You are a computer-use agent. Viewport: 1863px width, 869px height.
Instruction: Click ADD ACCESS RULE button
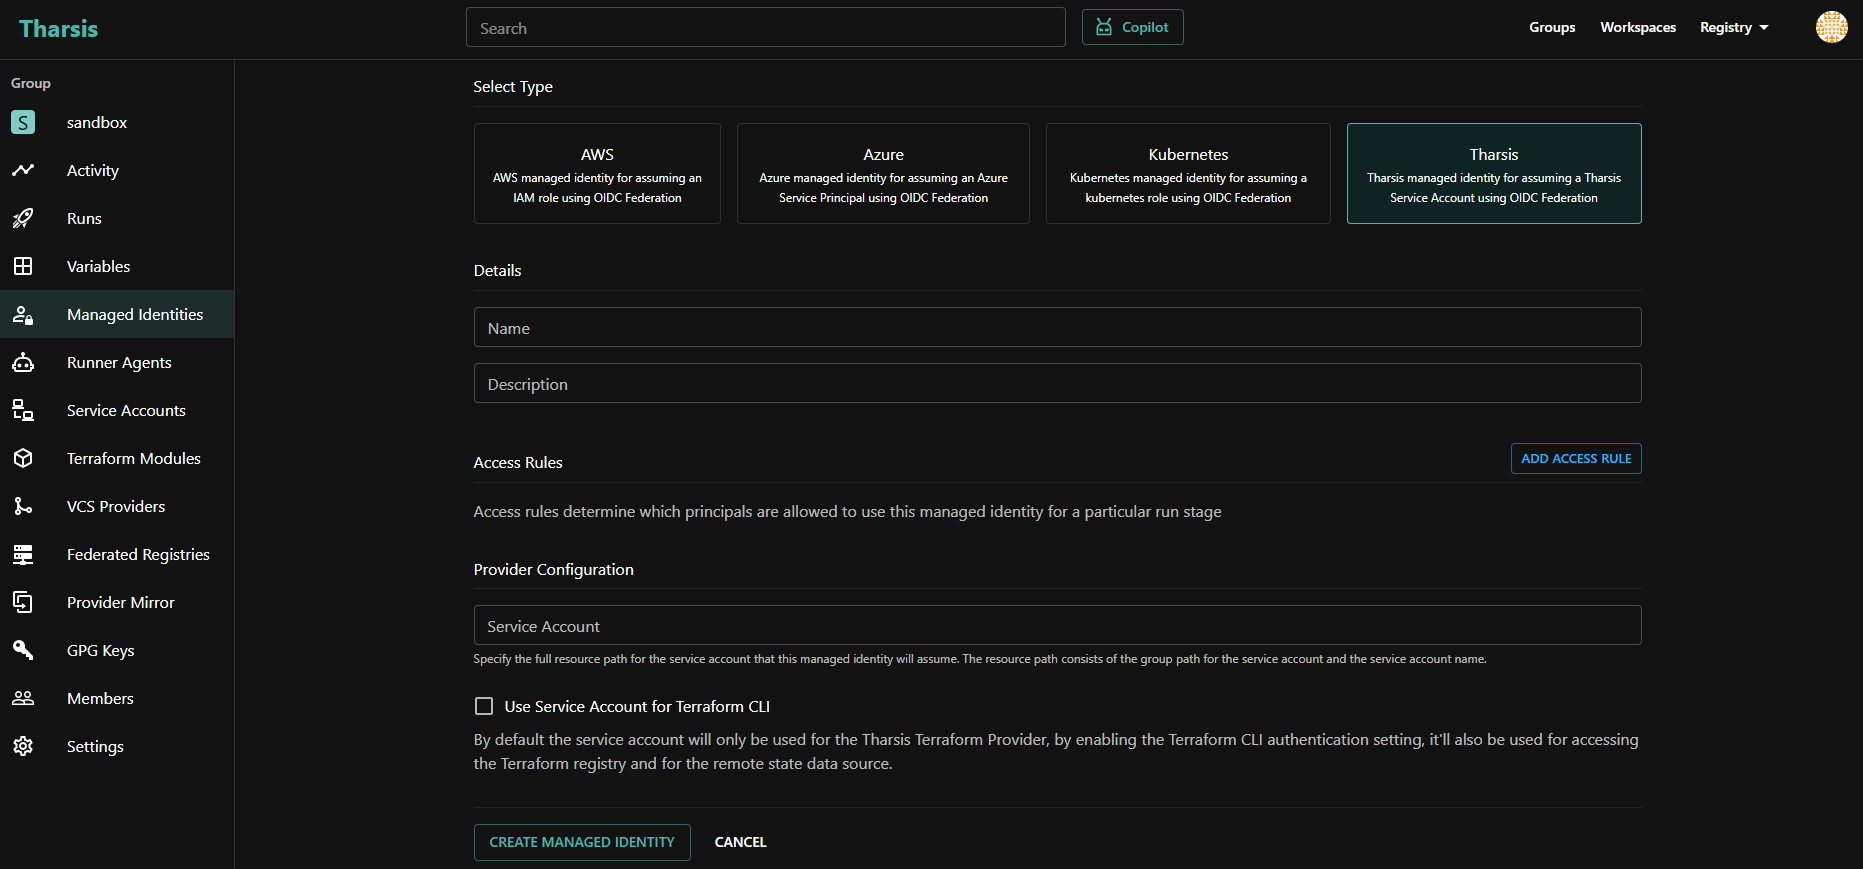(x=1576, y=458)
